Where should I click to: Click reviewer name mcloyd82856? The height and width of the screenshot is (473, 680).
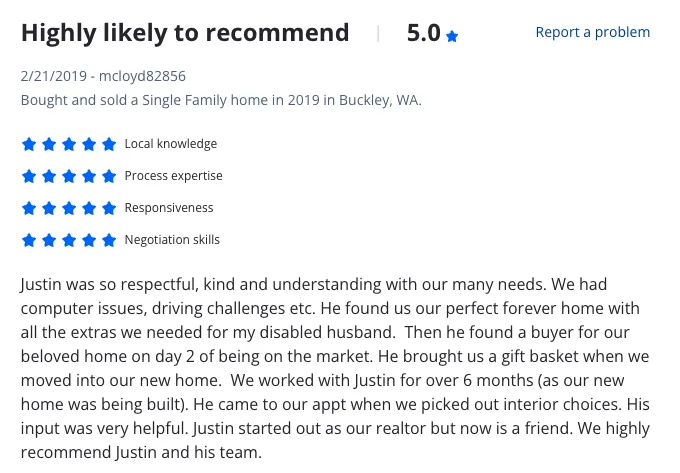click(x=142, y=76)
